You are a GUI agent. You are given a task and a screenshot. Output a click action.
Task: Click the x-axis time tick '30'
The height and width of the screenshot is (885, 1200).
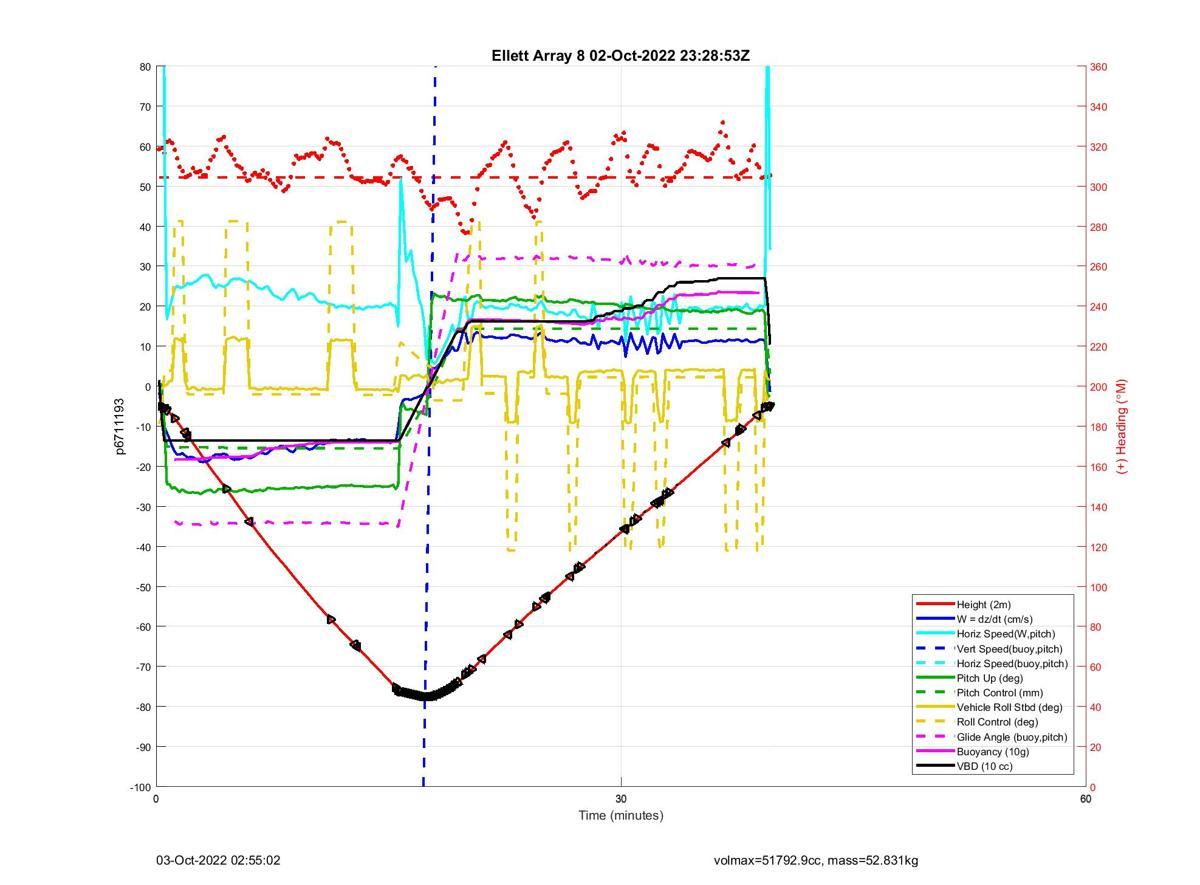(x=621, y=799)
